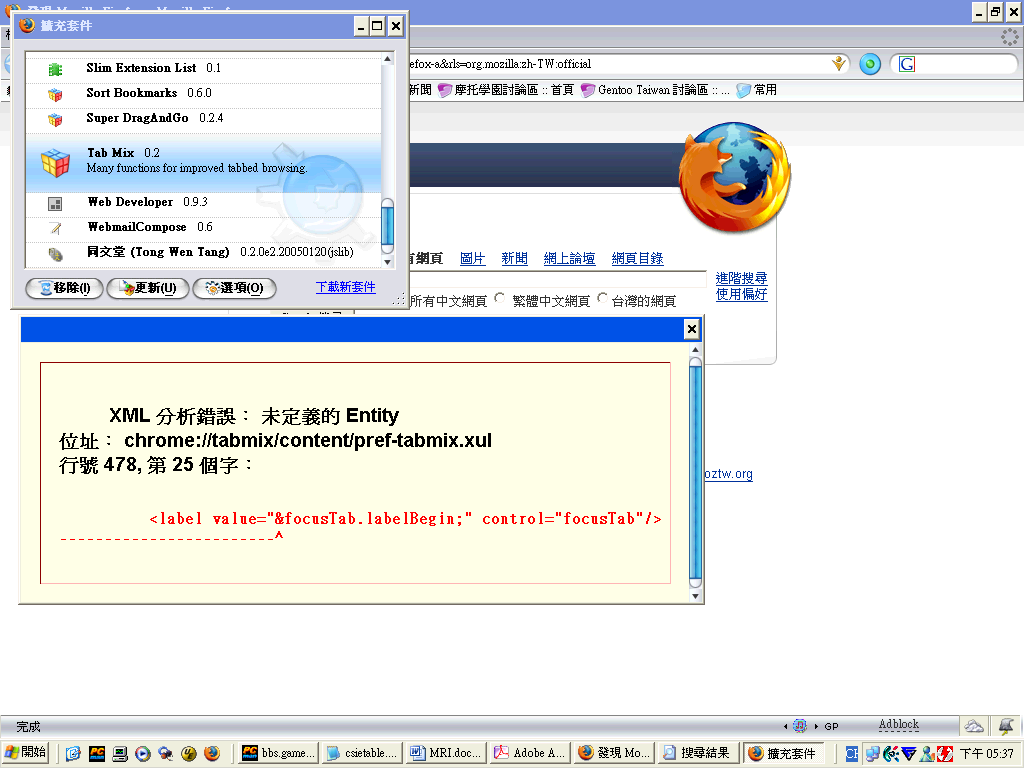The height and width of the screenshot is (768, 1024).
Task: Click the green Go button beside address bar
Action: coord(870,64)
